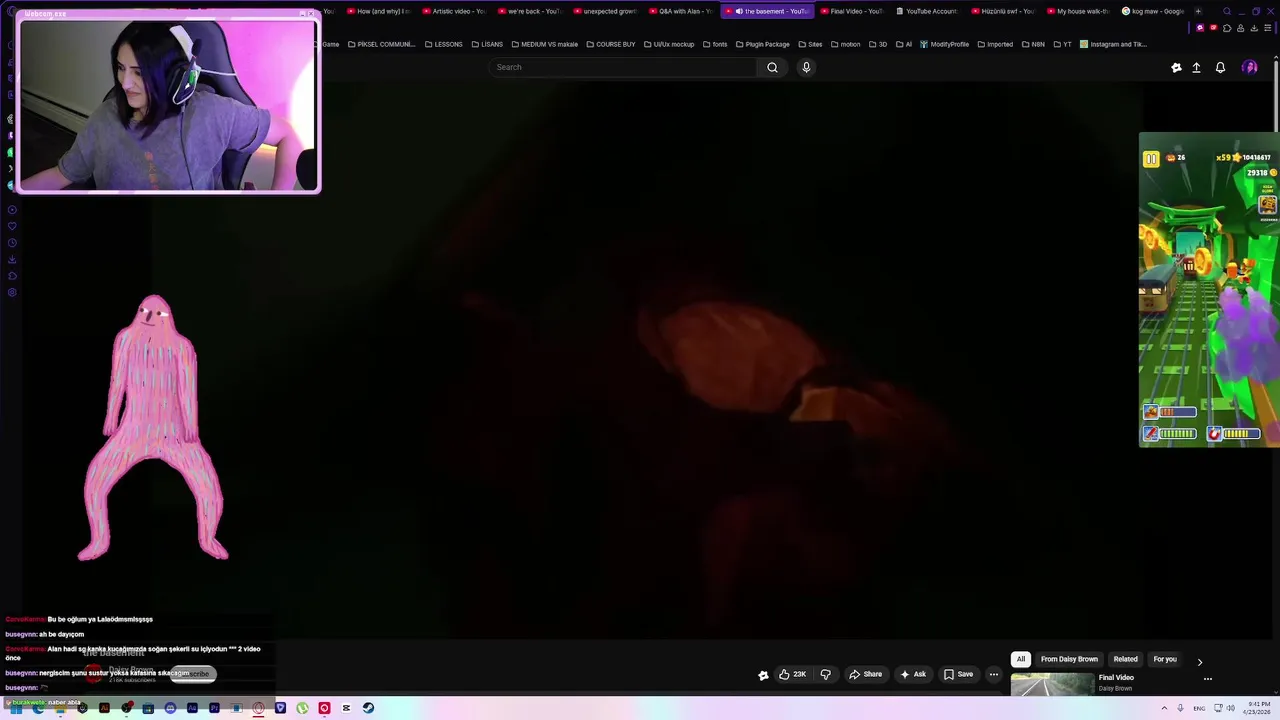Open the volume control in system tray
Screen dimensions: 1280x720
(1230, 708)
